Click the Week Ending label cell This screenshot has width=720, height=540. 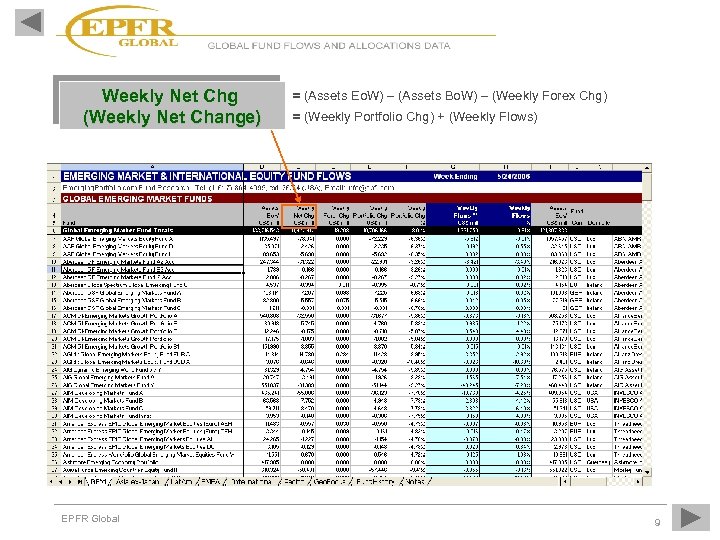[455, 176]
